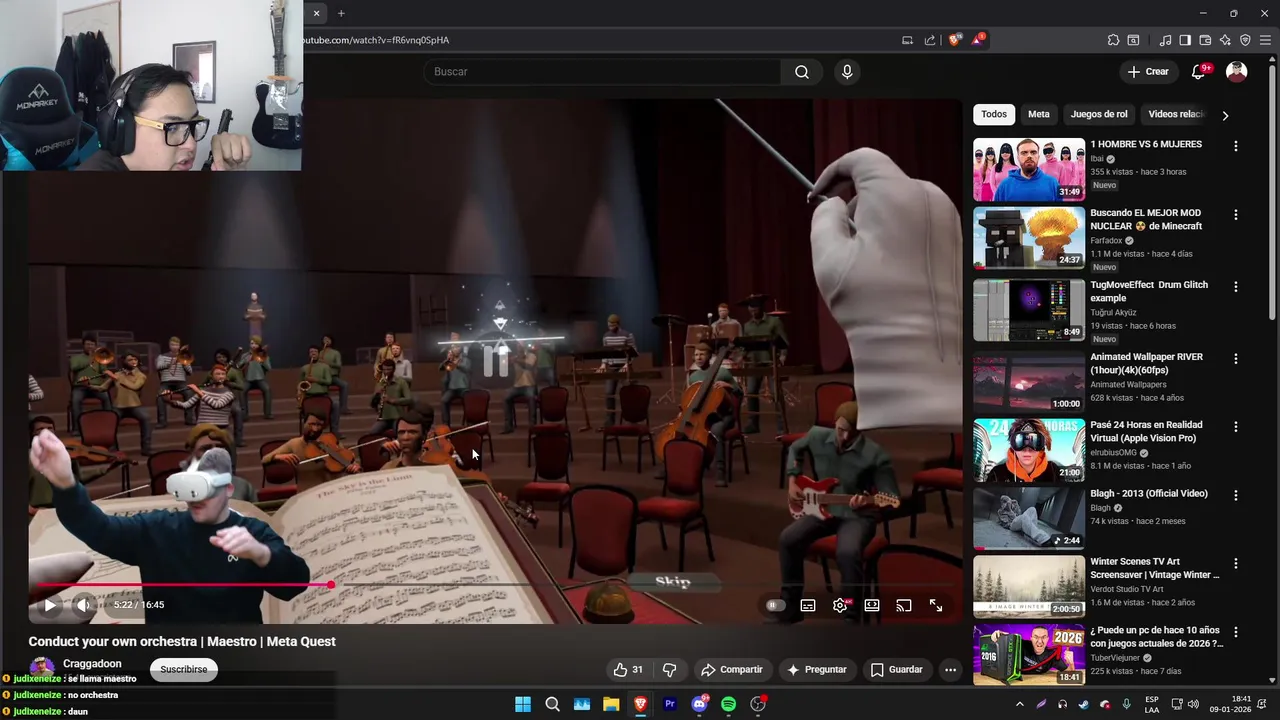1280x720 pixels.
Task: Open the YouTube account avatar menu
Action: point(1237,72)
